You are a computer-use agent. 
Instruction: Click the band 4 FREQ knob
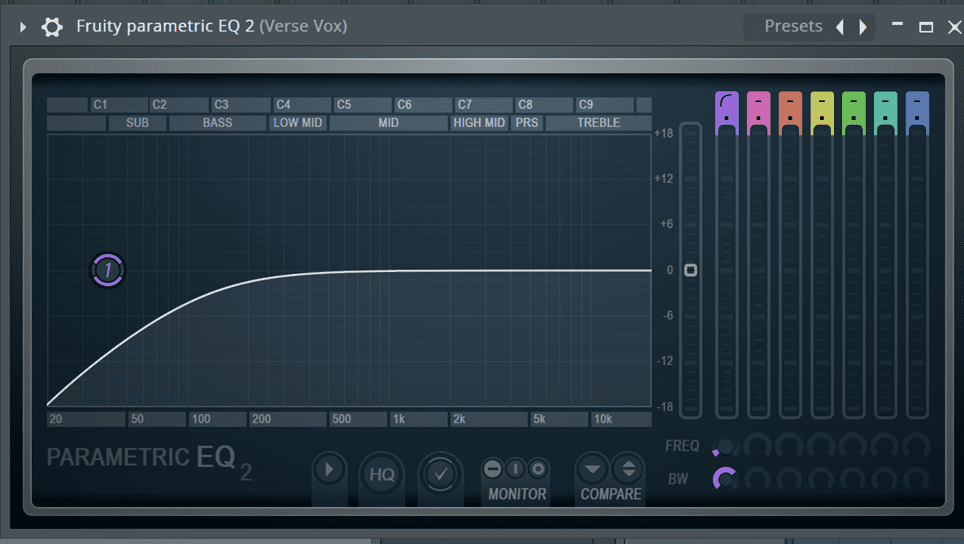click(821, 446)
